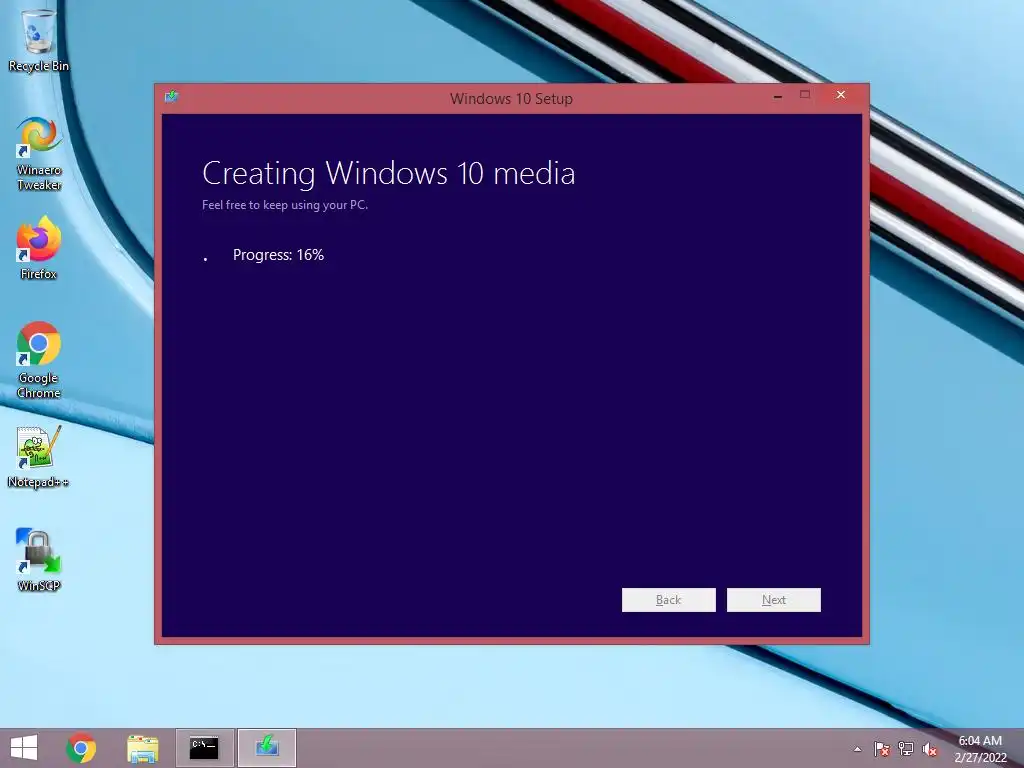Screen dimensions: 1024x768
Task: Close the Windows 10 Setup window
Action: coord(841,95)
